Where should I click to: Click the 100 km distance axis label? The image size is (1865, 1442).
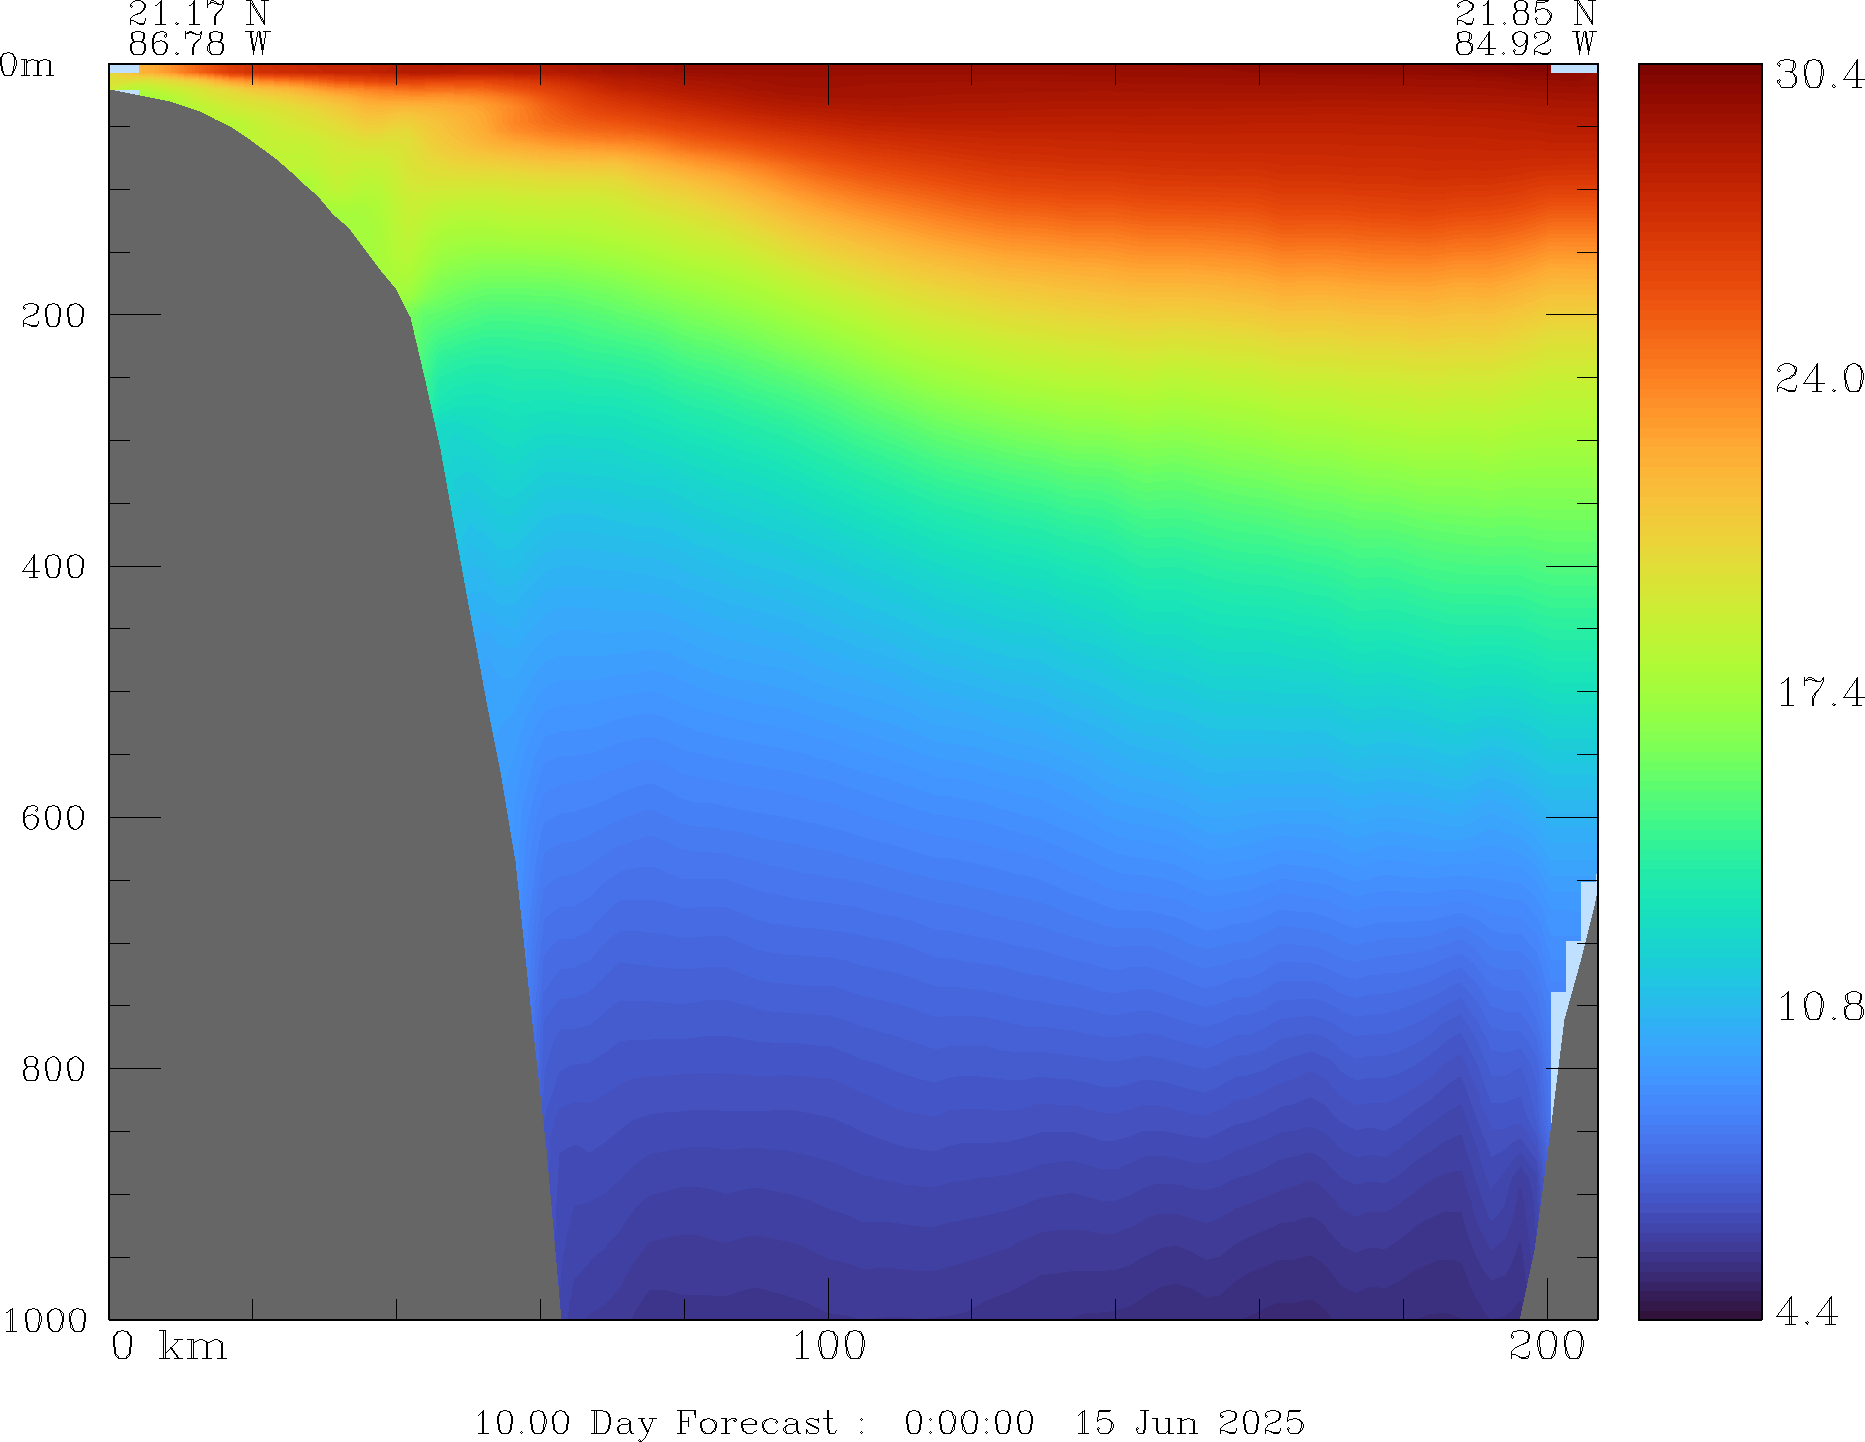[x=828, y=1347]
